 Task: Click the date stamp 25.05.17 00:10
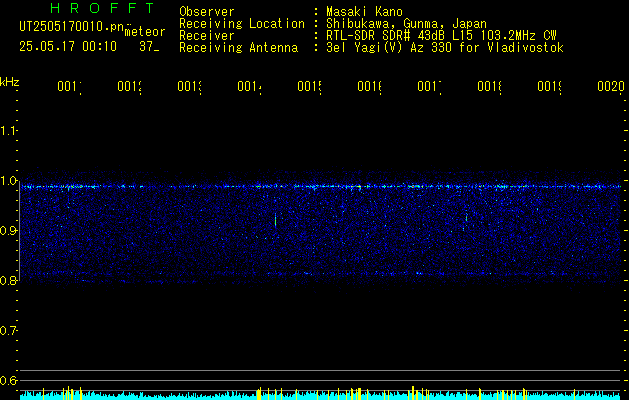tap(68, 47)
